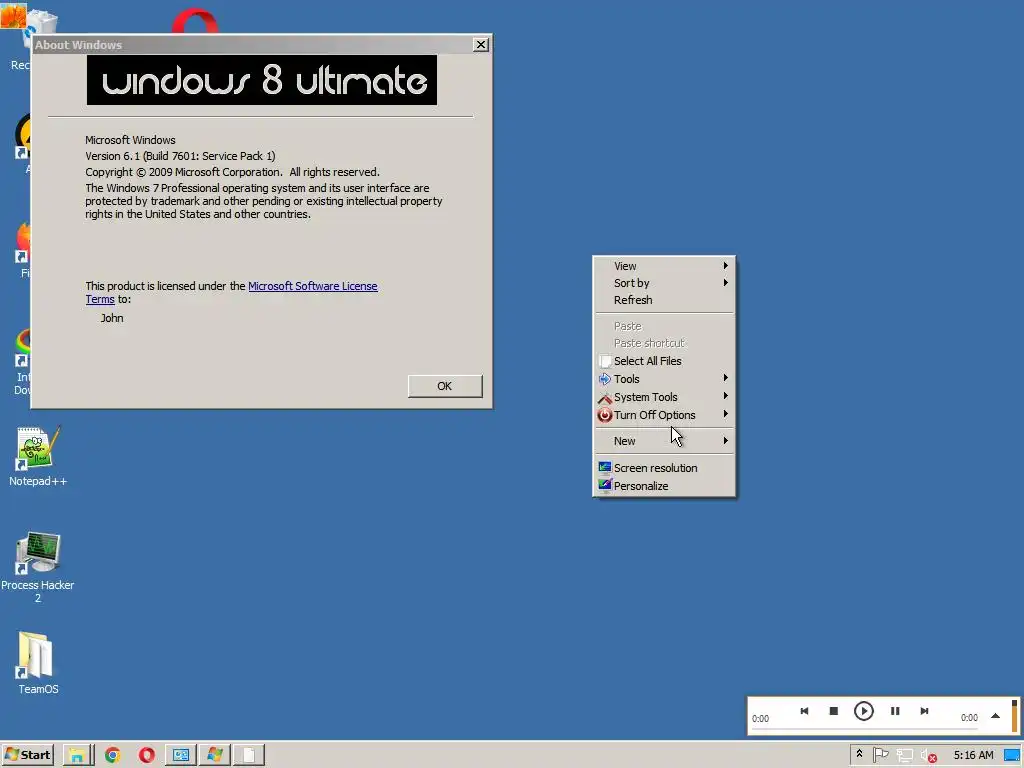
Task: Choose Screen resolution from context menu
Action: (664, 468)
